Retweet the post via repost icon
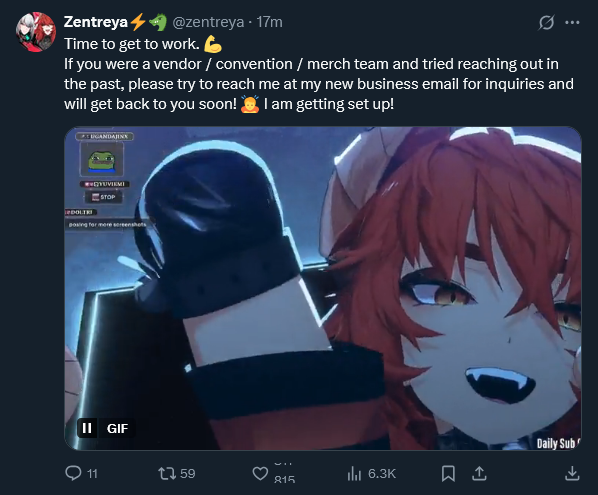This screenshot has height=495, width=598. [x=167, y=474]
